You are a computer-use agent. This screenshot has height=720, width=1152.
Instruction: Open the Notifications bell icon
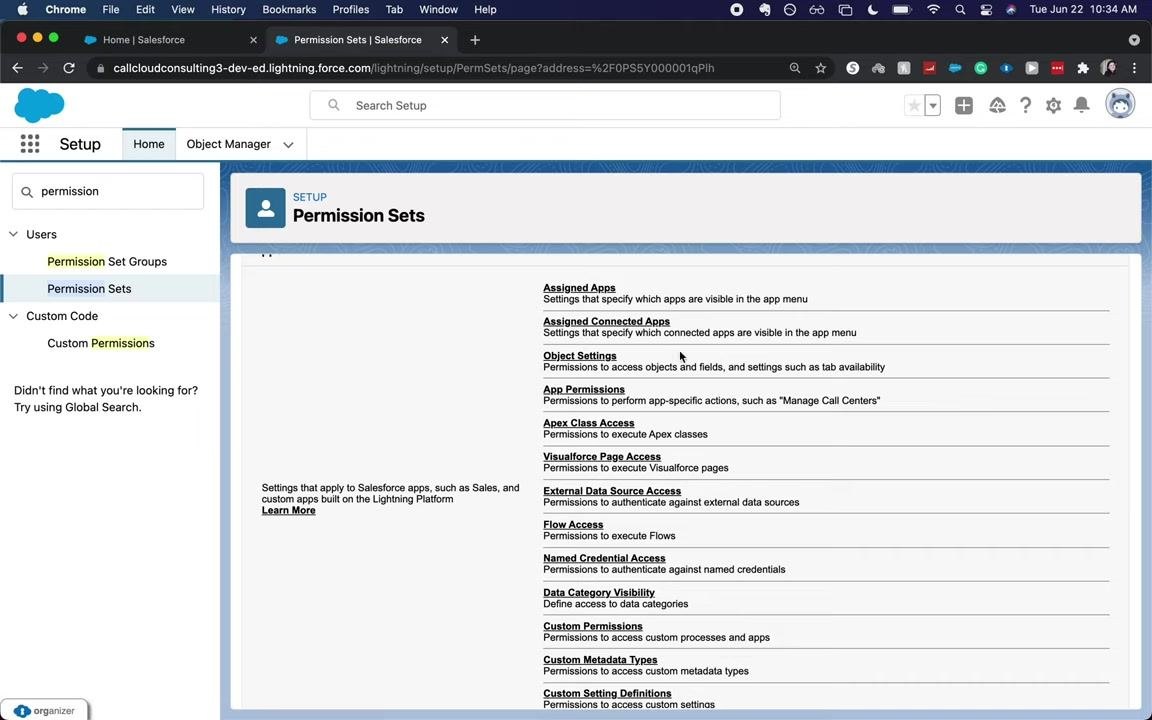pyautogui.click(x=1081, y=105)
